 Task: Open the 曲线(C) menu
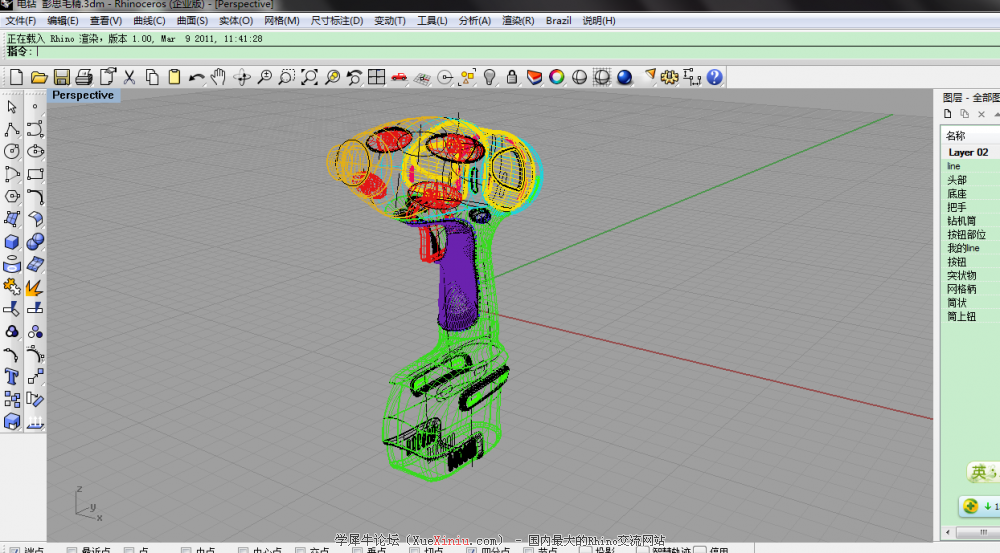coord(149,20)
